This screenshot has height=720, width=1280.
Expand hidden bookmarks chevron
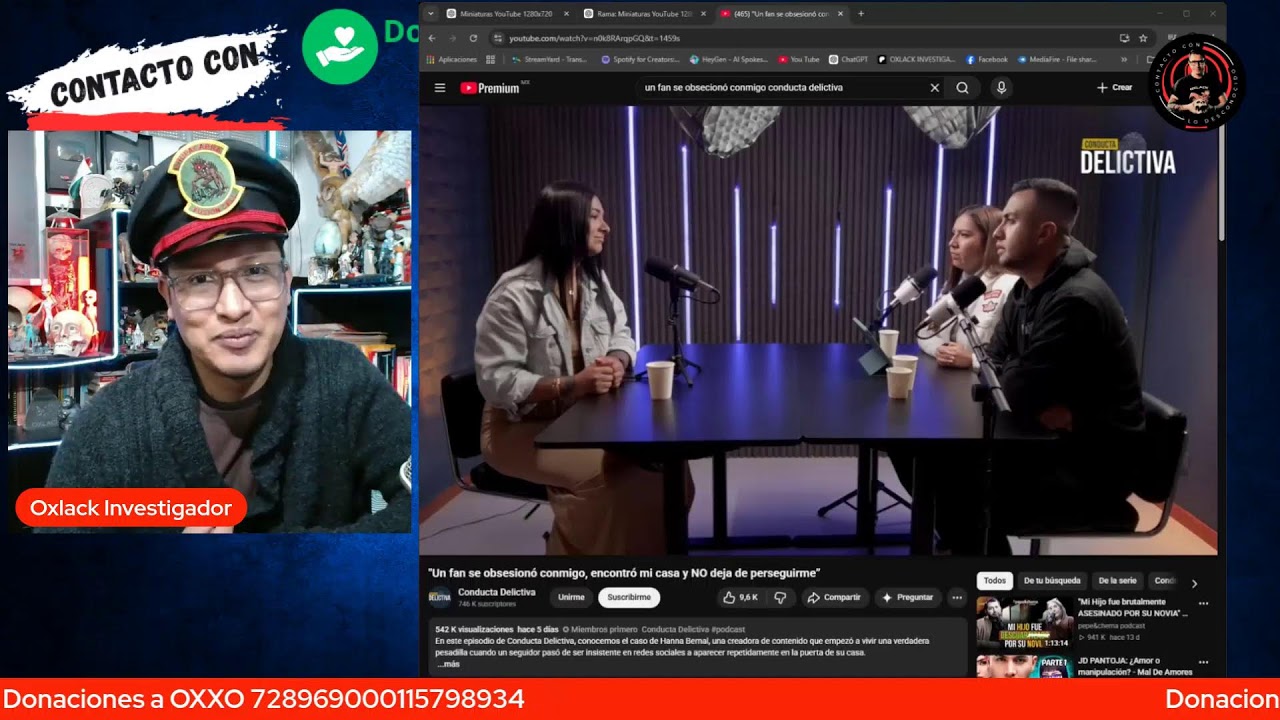1123,59
